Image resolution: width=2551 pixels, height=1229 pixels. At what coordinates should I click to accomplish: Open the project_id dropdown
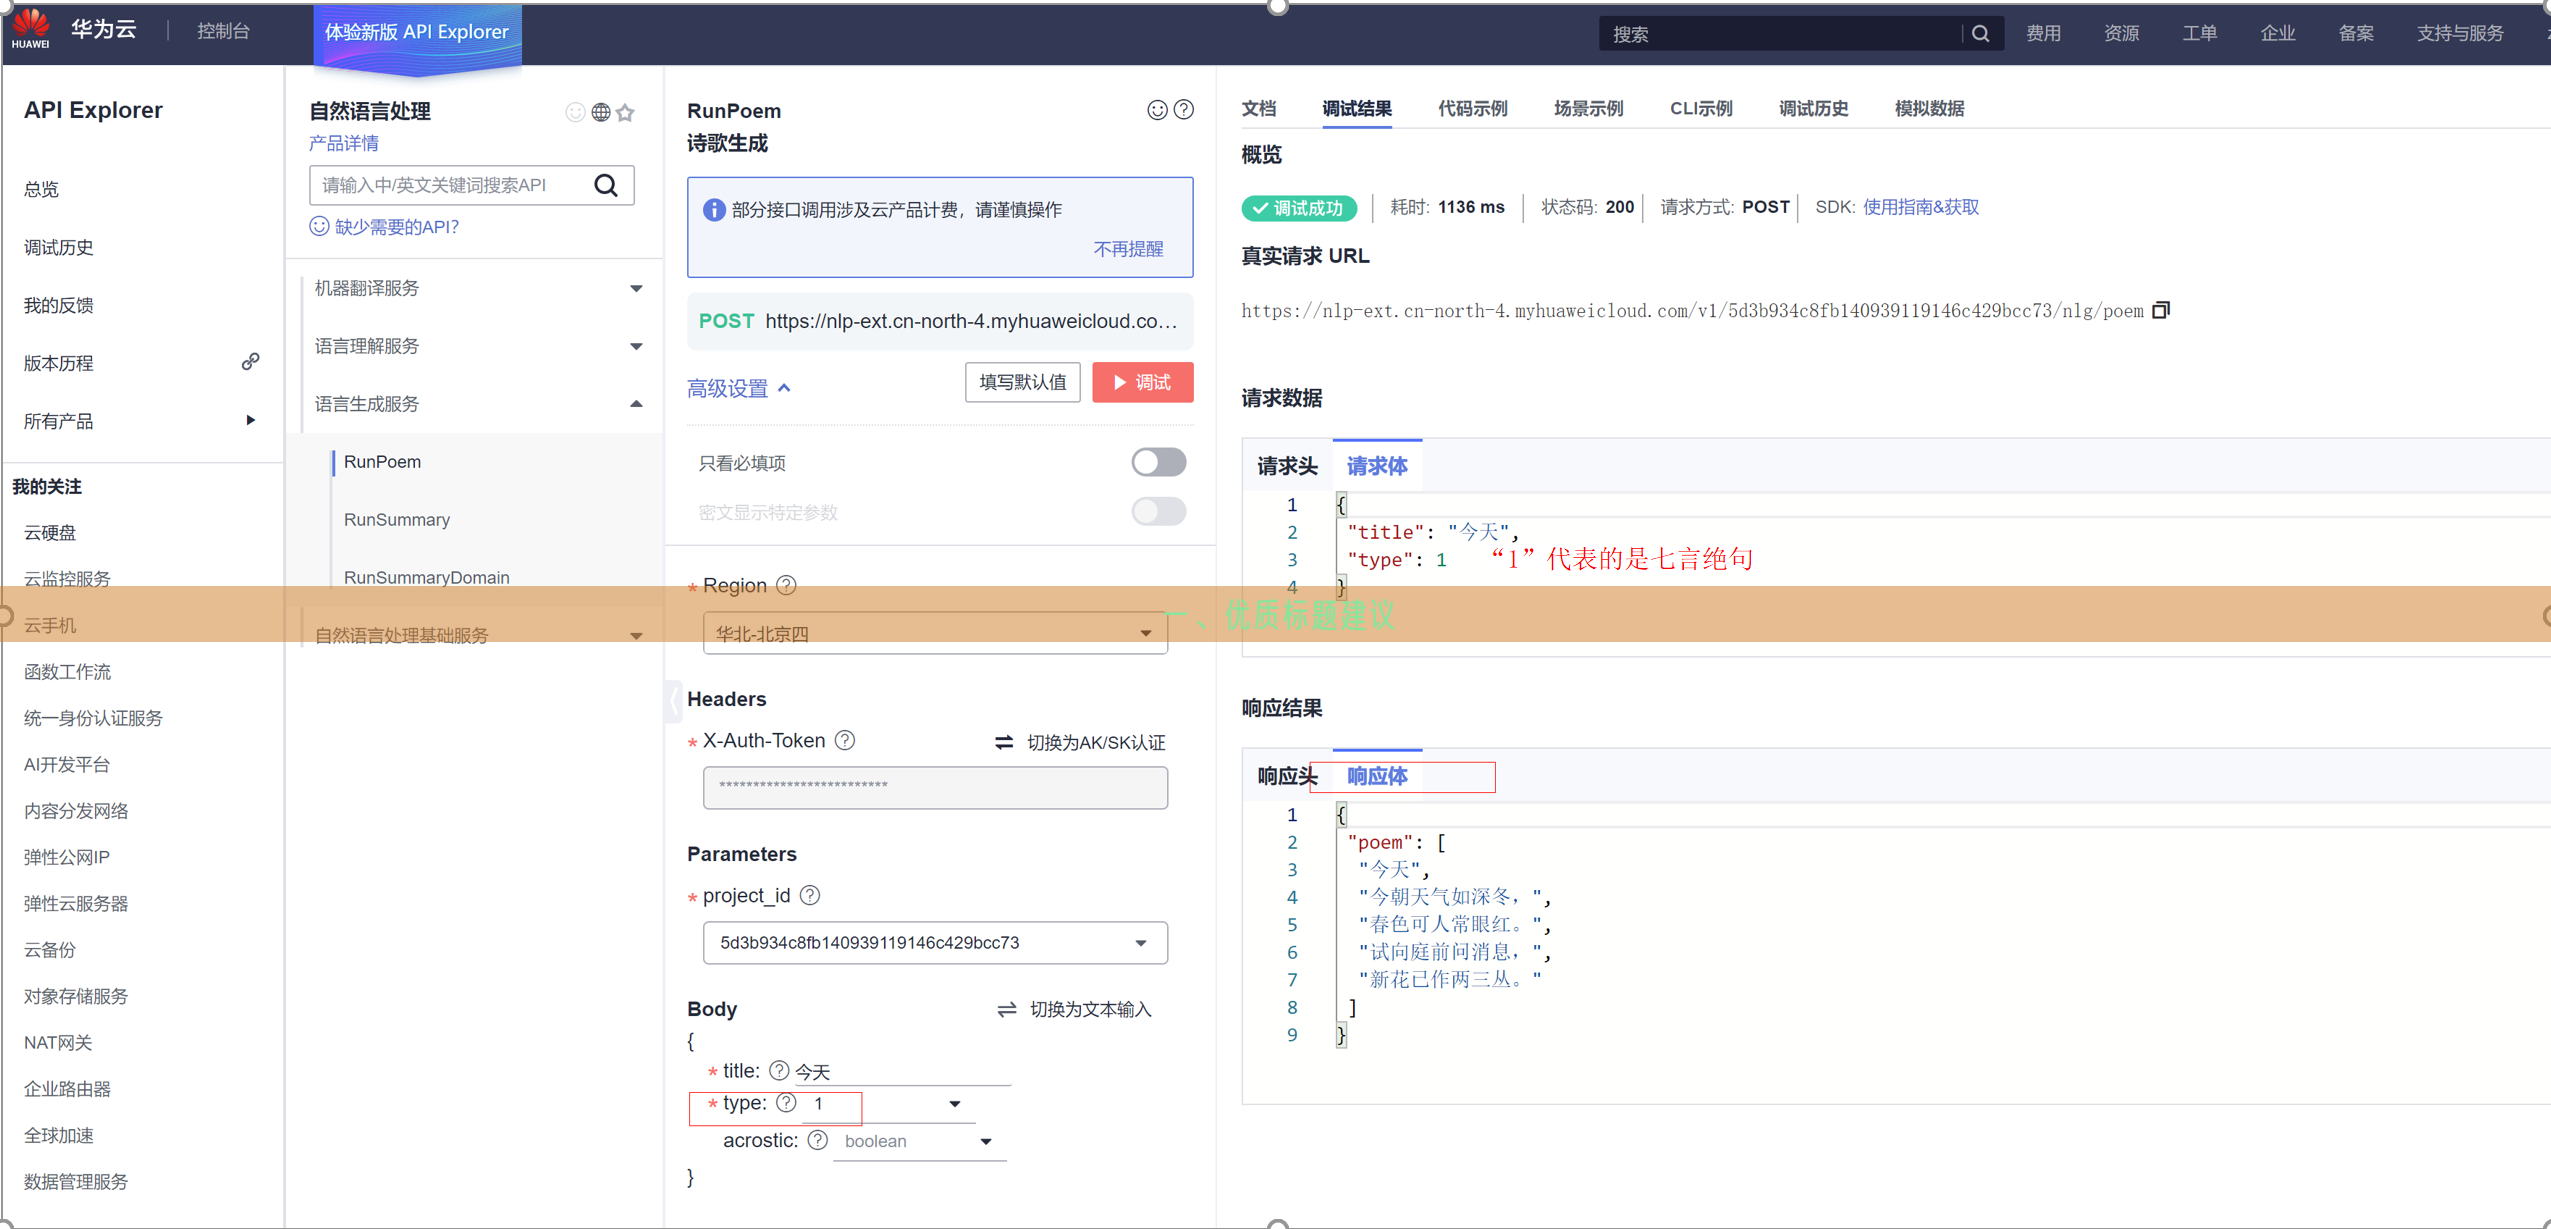[x=935, y=942]
